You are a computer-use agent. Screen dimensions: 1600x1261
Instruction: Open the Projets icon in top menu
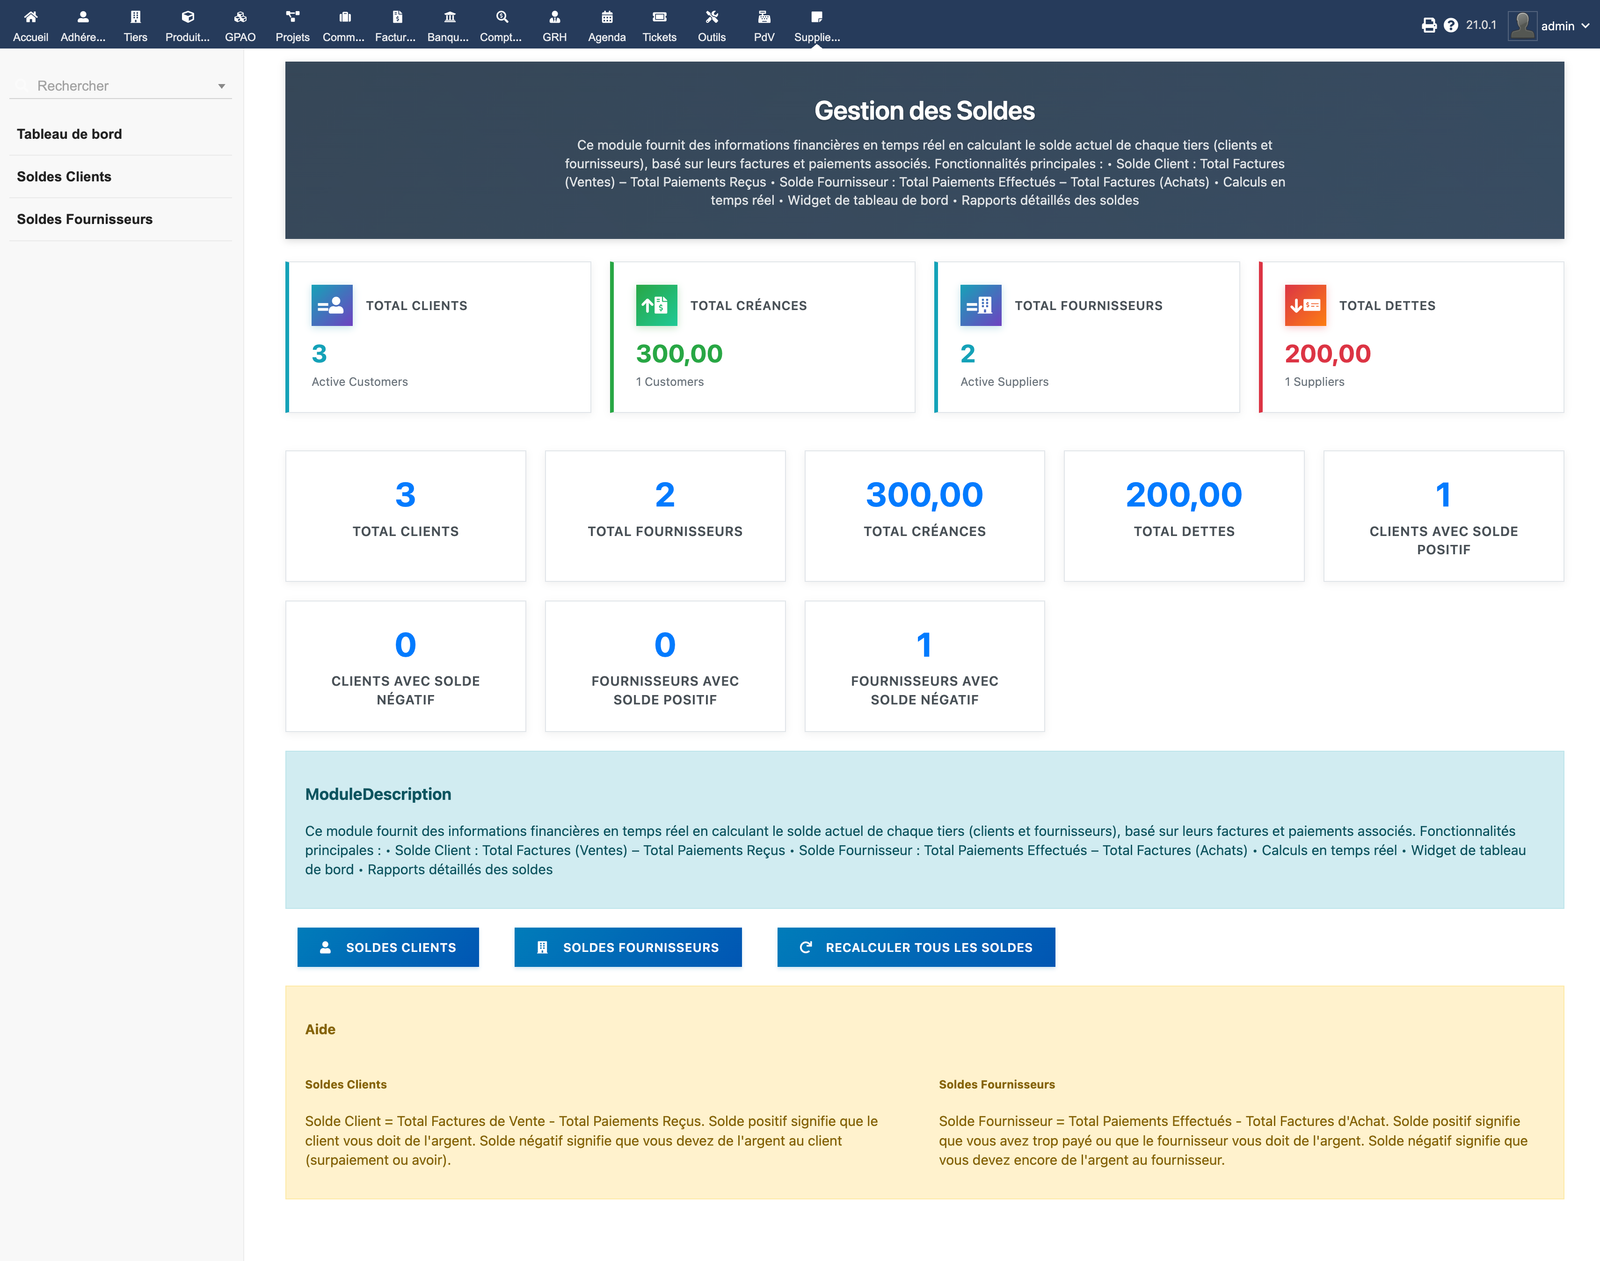pyautogui.click(x=292, y=24)
